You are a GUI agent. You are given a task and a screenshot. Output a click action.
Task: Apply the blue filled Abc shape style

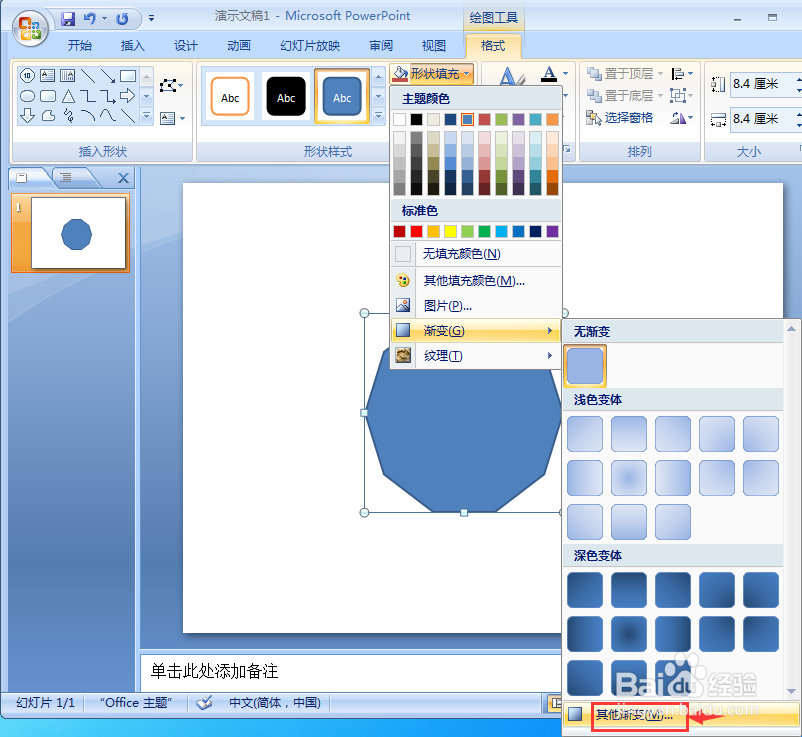[342, 97]
